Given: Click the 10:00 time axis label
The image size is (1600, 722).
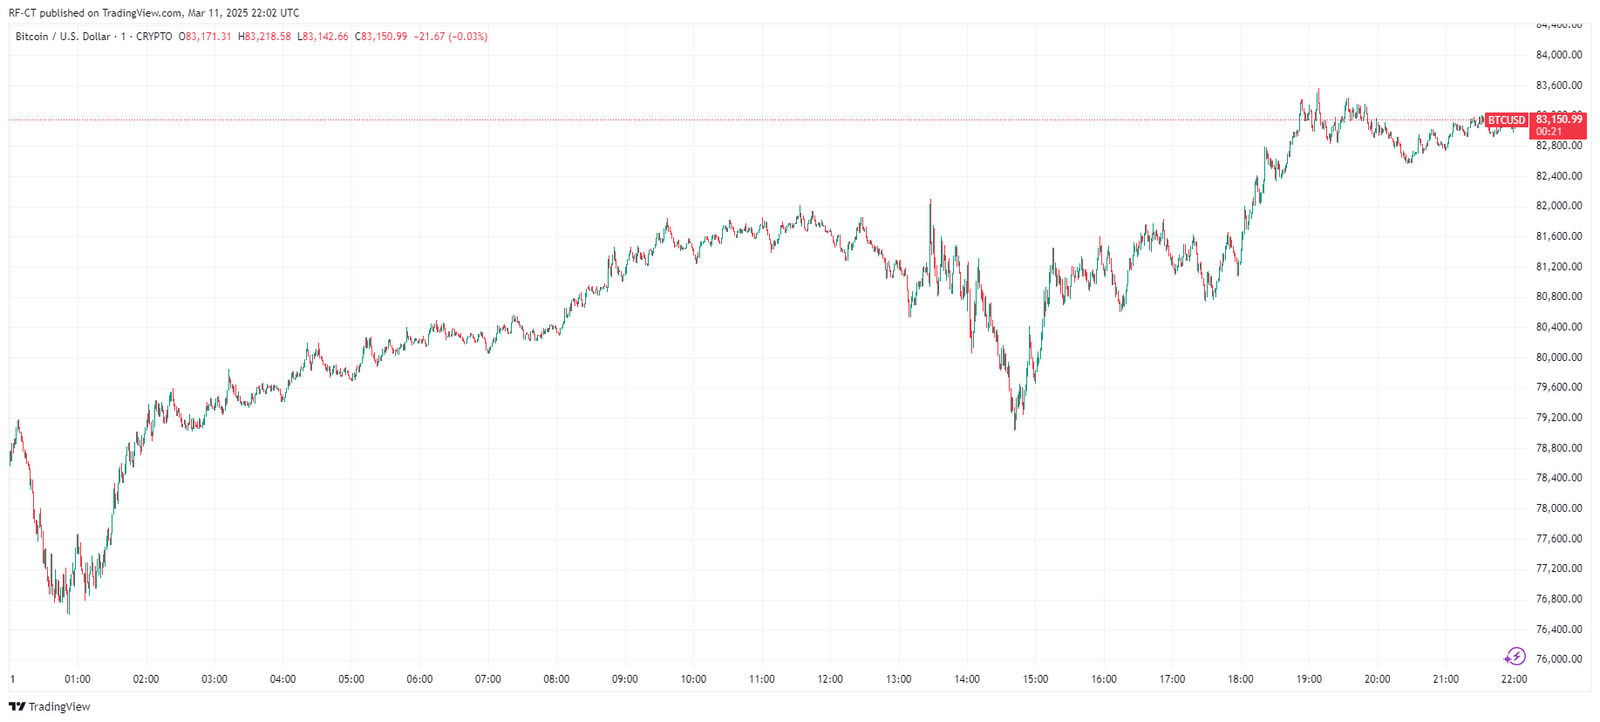Looking at the screenshot, I should click(x=693, y=679).
